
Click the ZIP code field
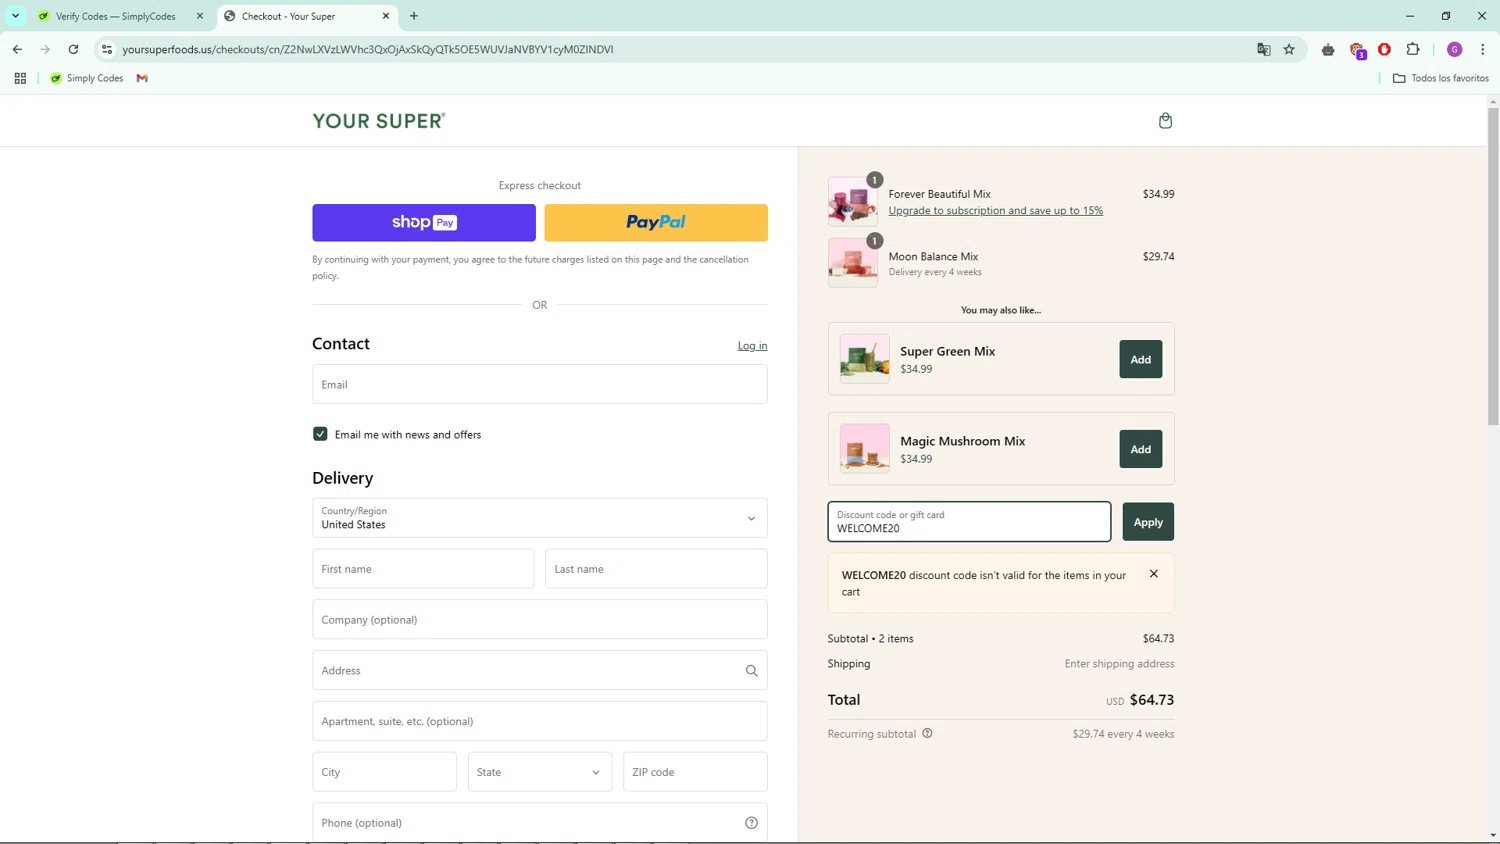(695, 772)
